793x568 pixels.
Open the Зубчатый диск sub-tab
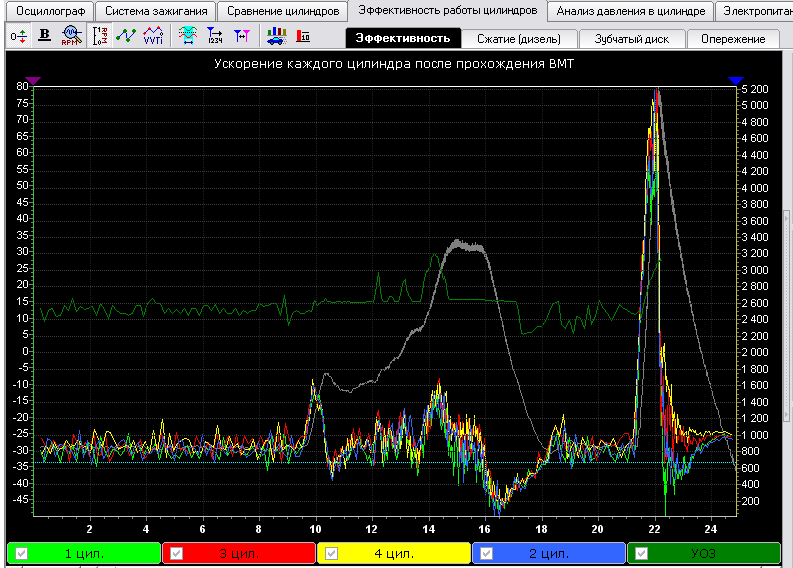tap(632, 39)
